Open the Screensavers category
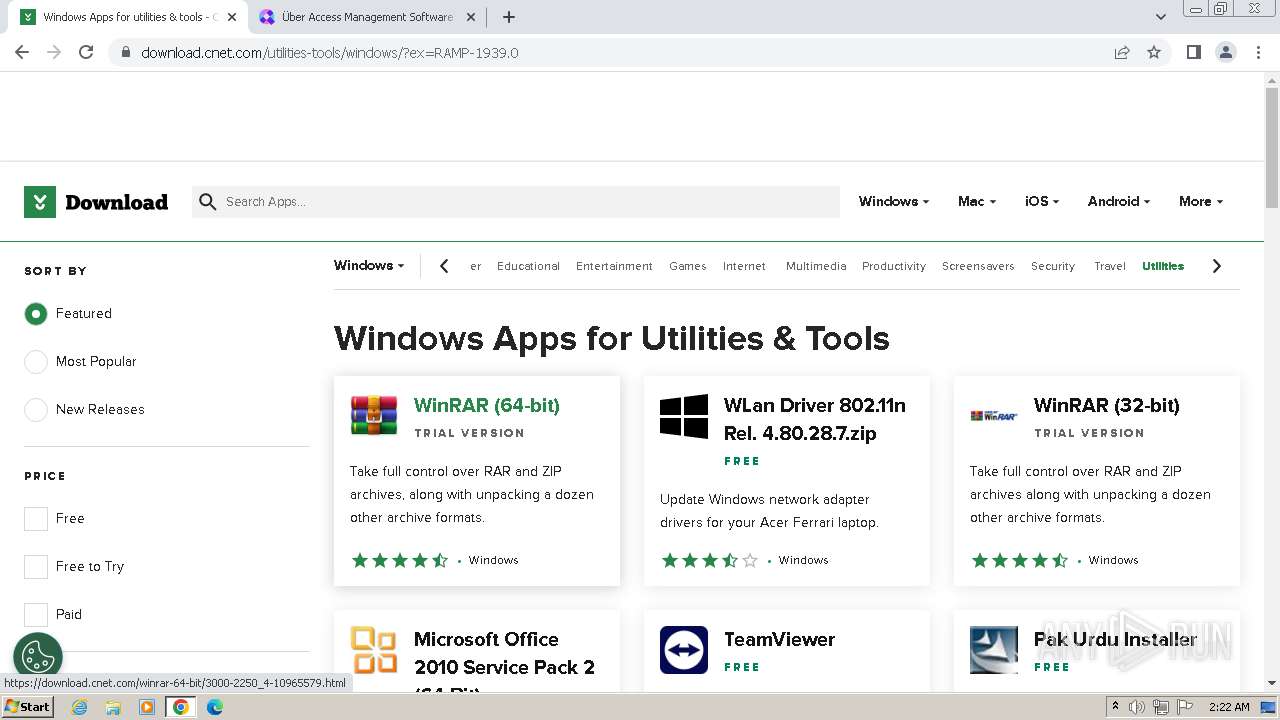The height and width of the screenshot is (720, 1280). click(x=978, y=266)
